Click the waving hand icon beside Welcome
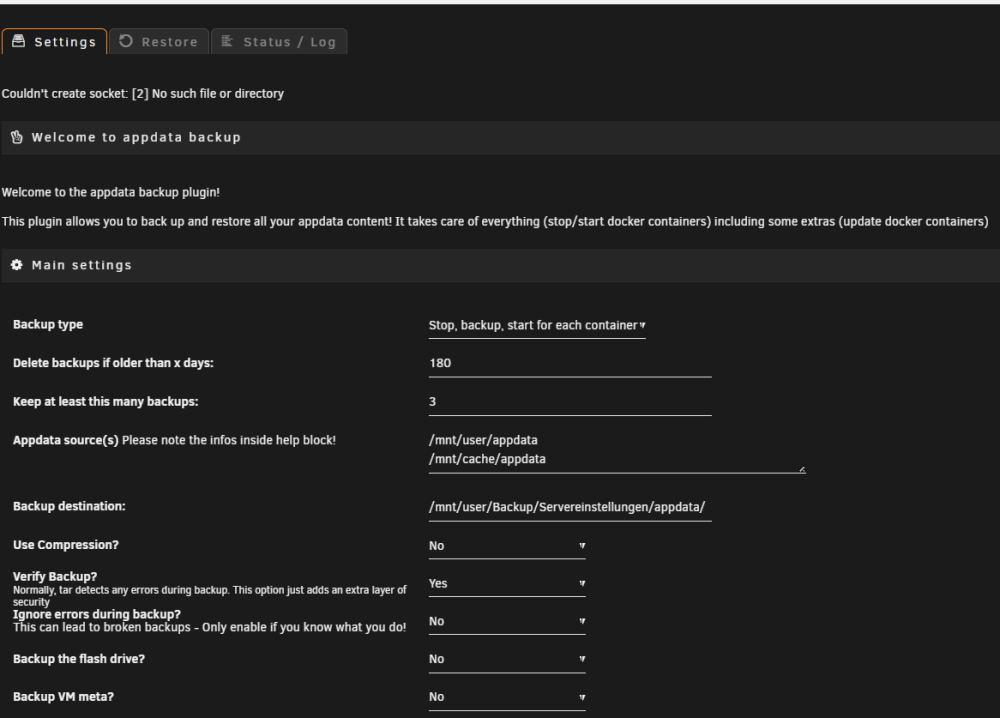Image resolution: width=1000 pixels, height=718 pixels. pyautogui.click(x=17, y=137)
